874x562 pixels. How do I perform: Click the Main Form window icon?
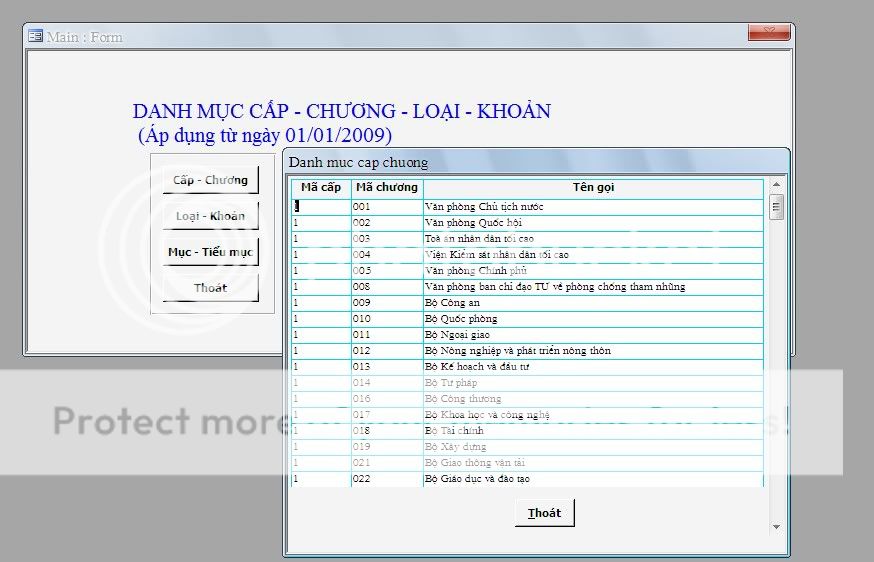click(36, 37)
